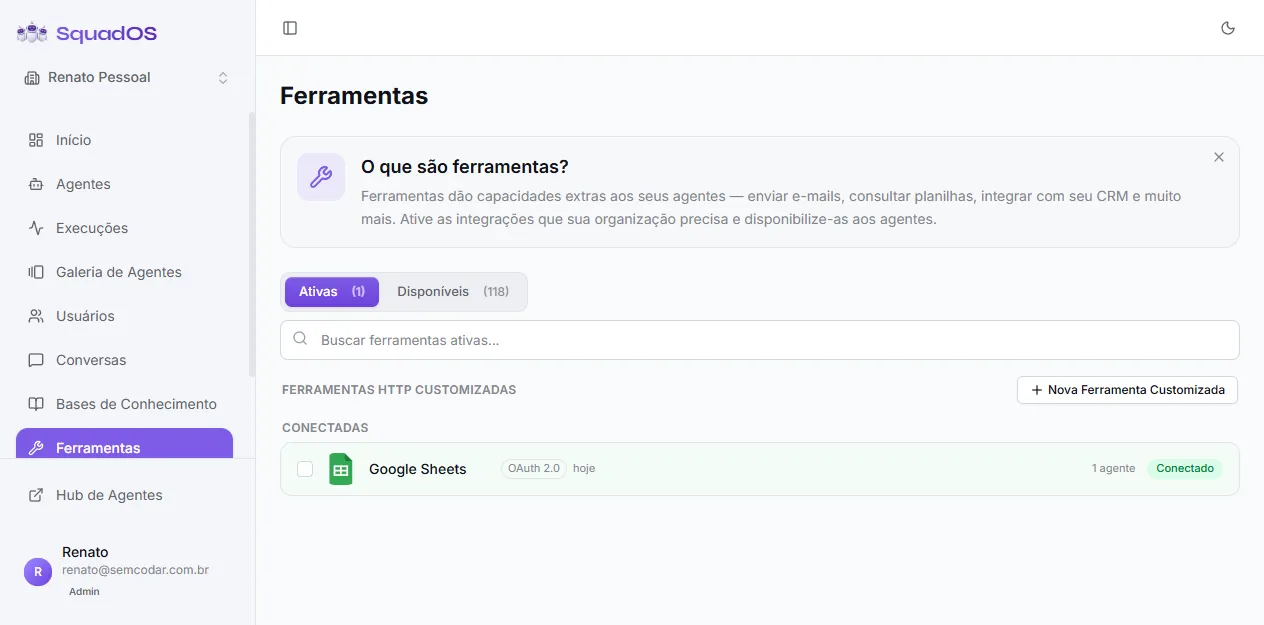
Task: Click the Início grid icon
Action: (36, 140)
